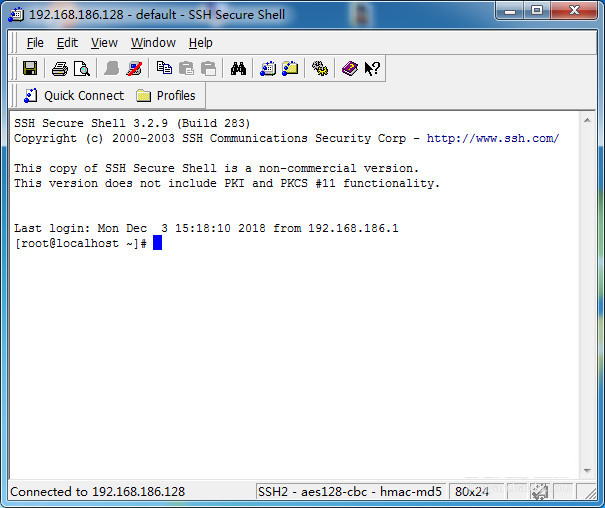The image size is (605, 508).
Task: Click the terminal scrollbar down arrow
Action: coord(587,470)
